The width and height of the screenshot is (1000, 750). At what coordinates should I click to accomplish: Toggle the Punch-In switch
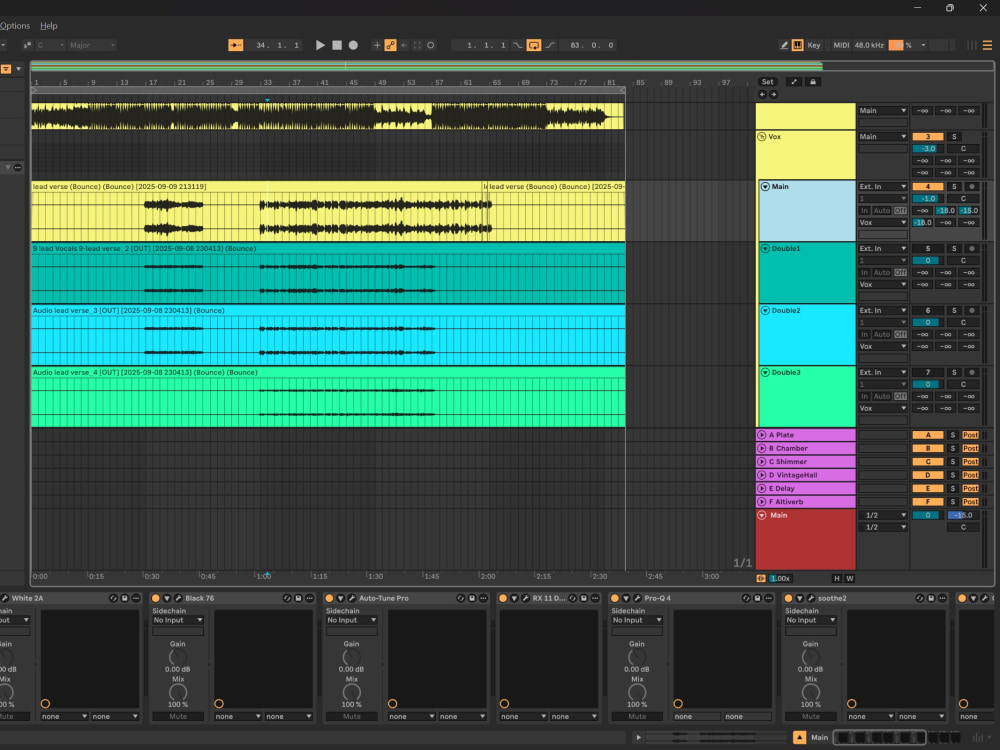pos(517,45)
